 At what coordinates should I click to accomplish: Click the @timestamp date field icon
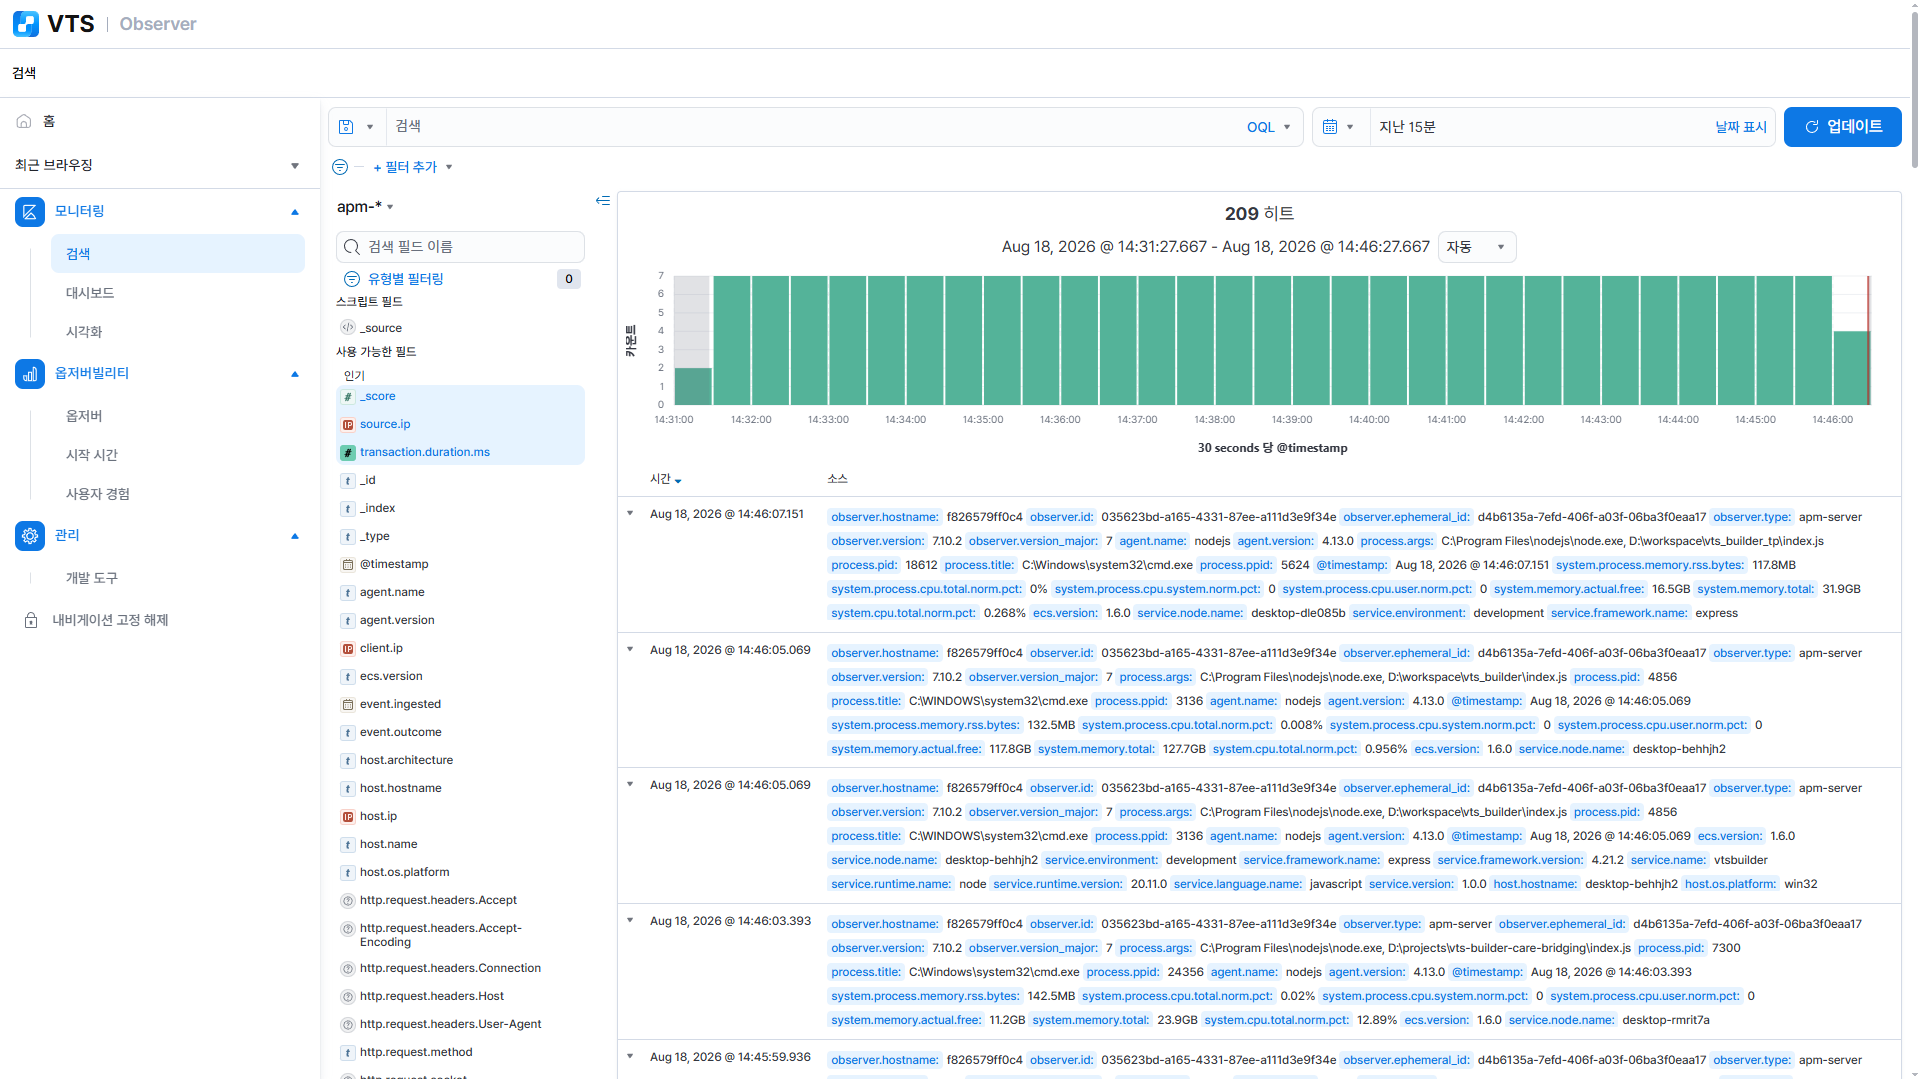tap(348, 565)
